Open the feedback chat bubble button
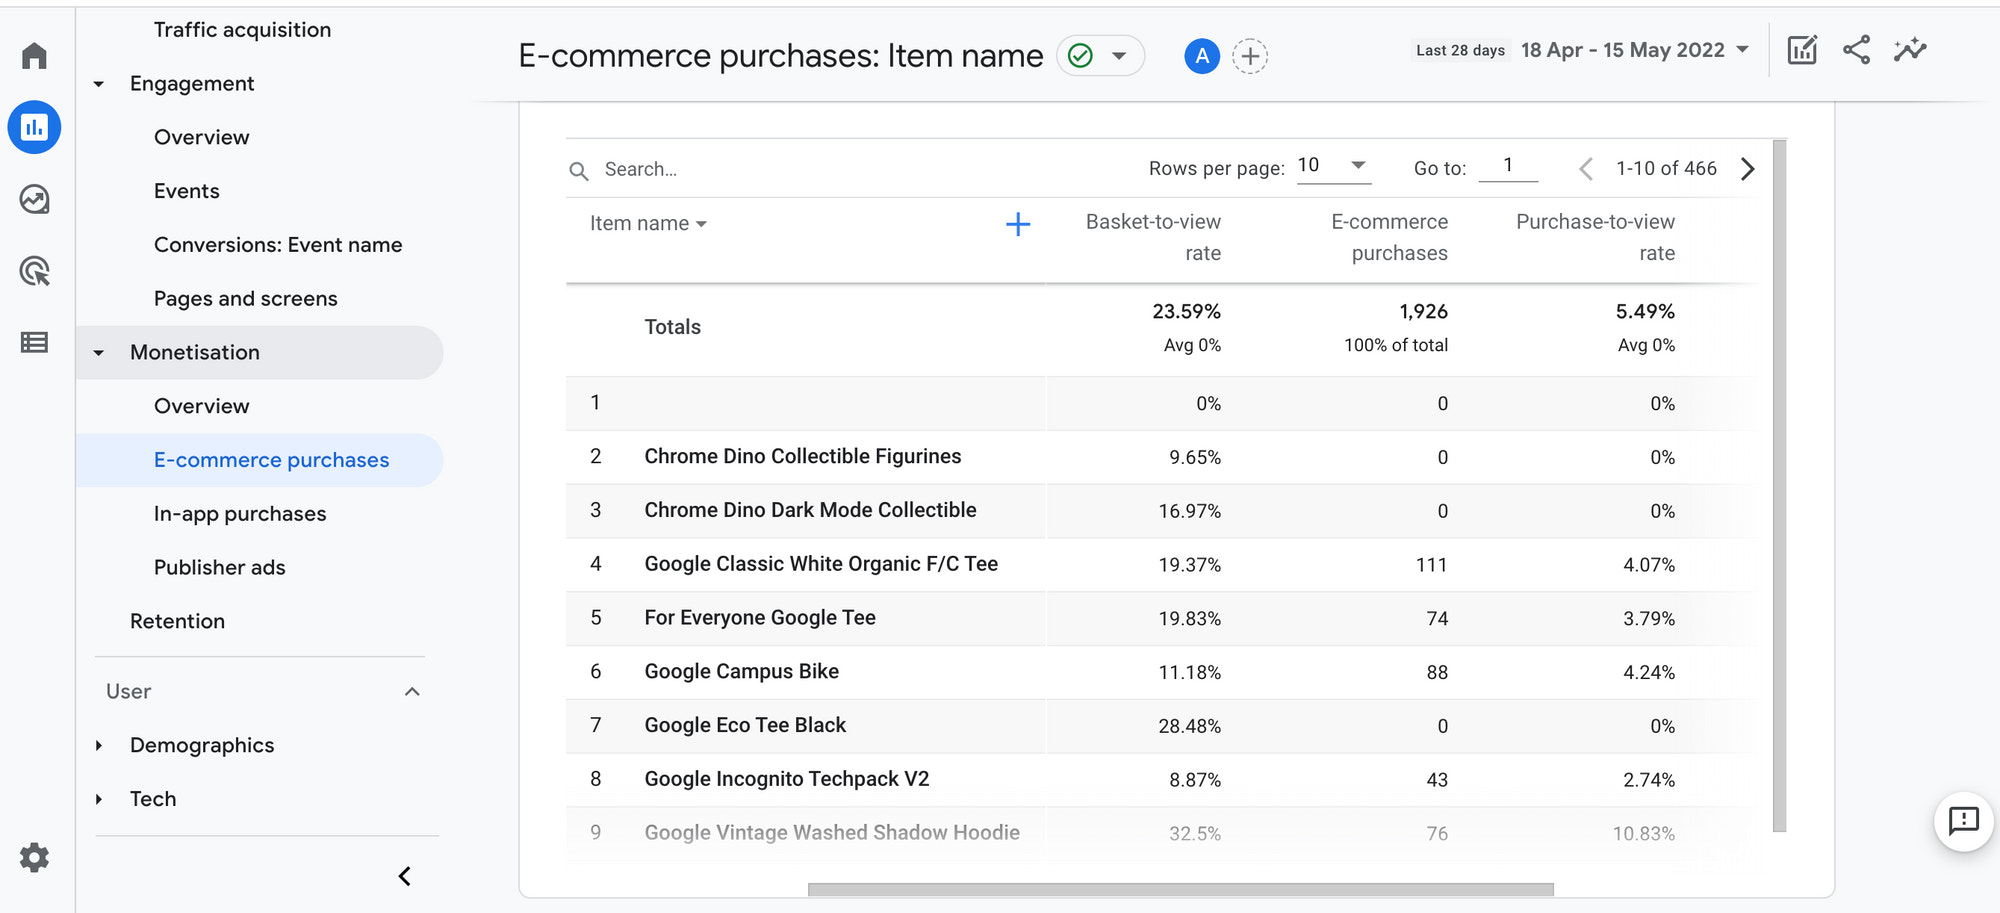The height and width of the screenshot is (913, 2000). click(1963, 821)
